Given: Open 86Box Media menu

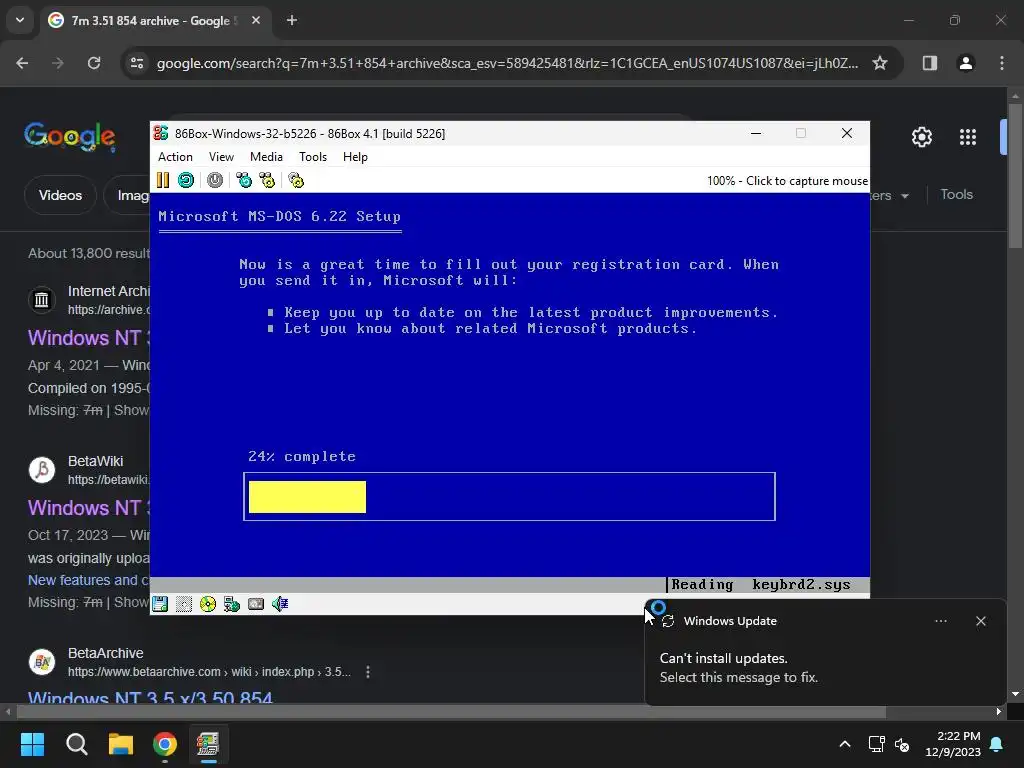Looking at the screenshot, I should pos(266,157).
